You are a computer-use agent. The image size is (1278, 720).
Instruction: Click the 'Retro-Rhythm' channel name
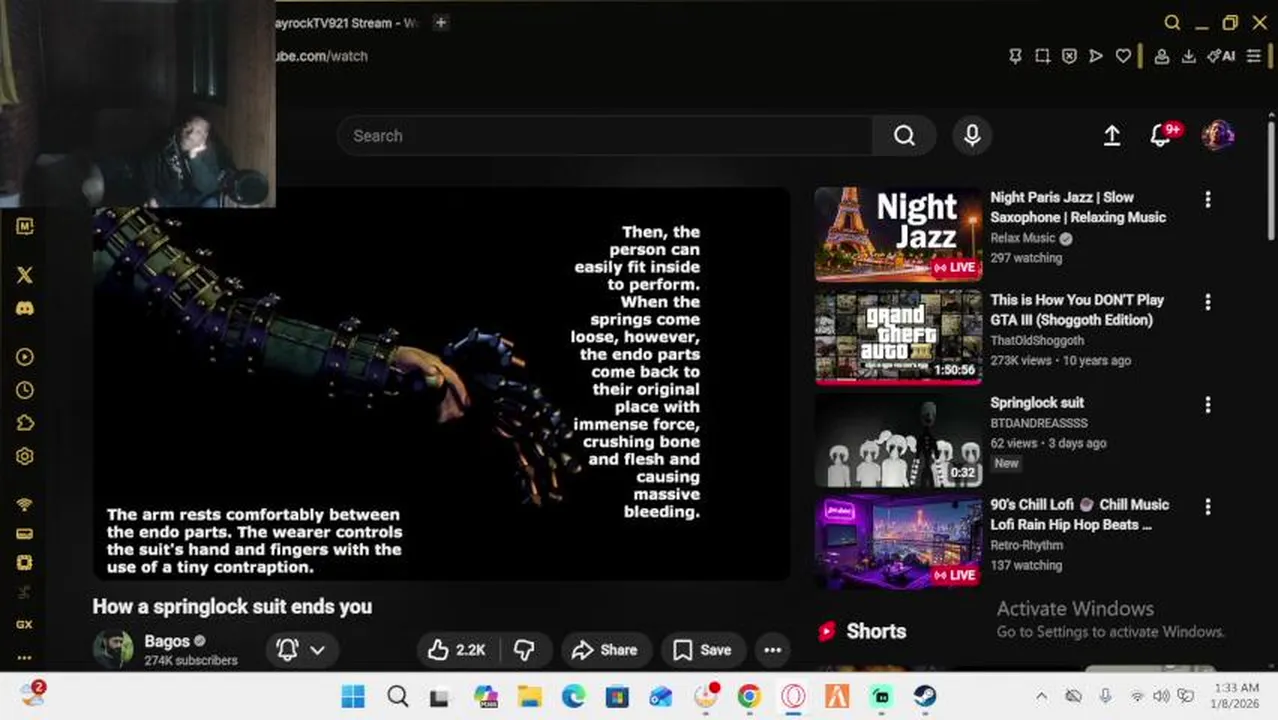[x=1027, y=545]
